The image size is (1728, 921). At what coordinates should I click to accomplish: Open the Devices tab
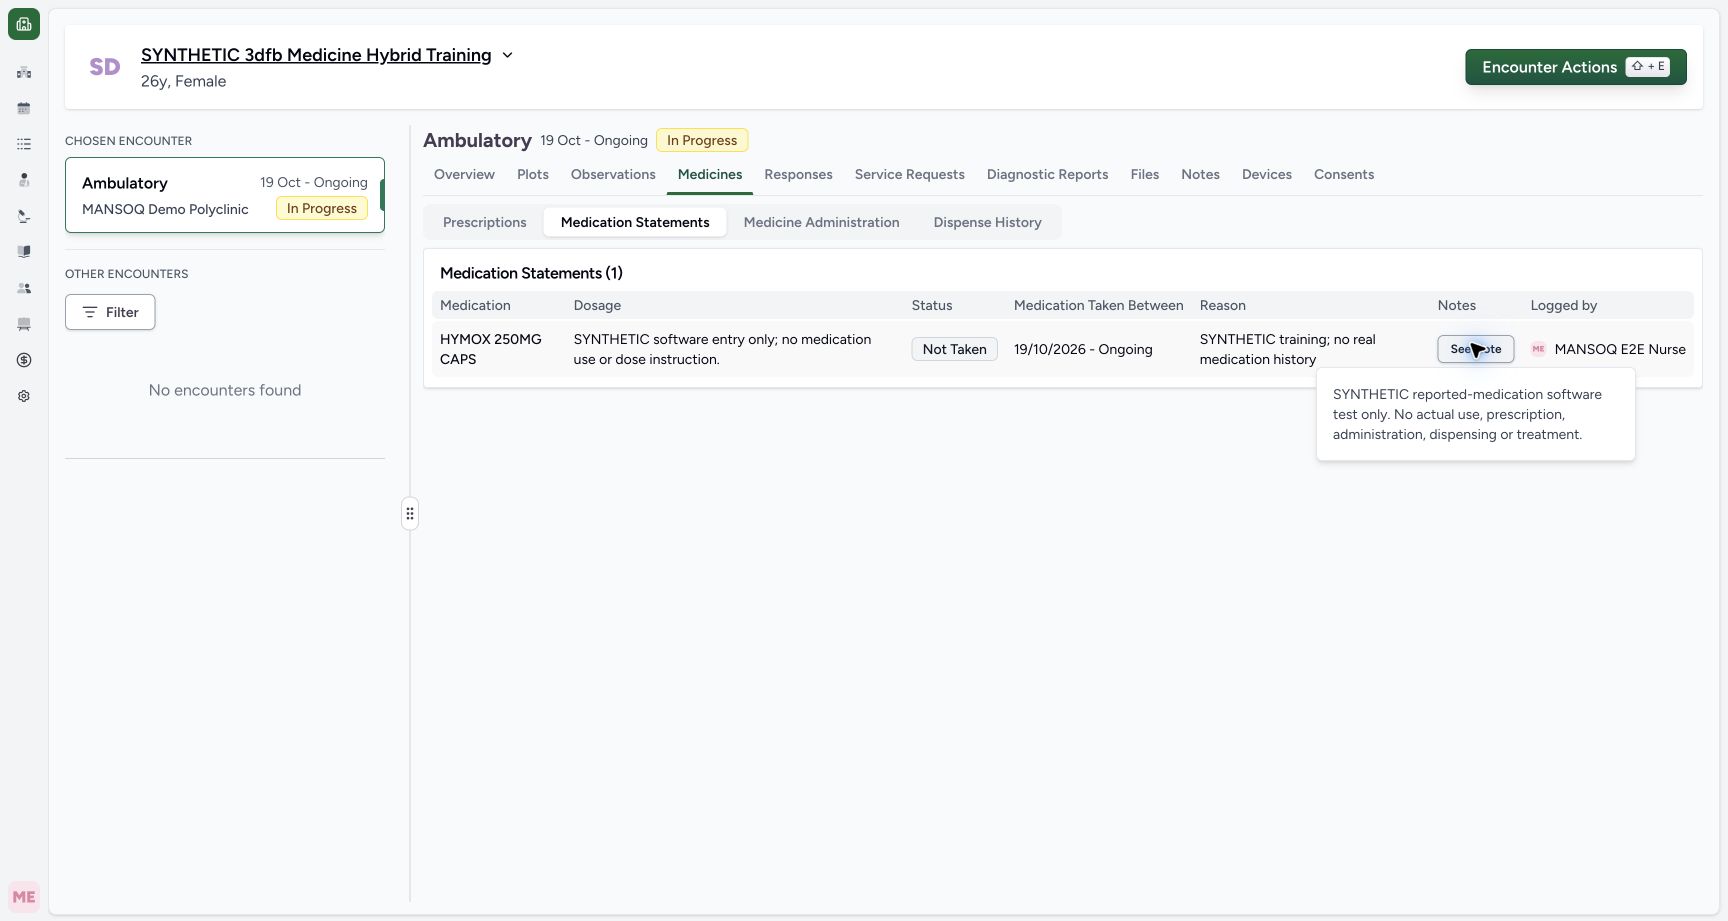[1267, 174]
